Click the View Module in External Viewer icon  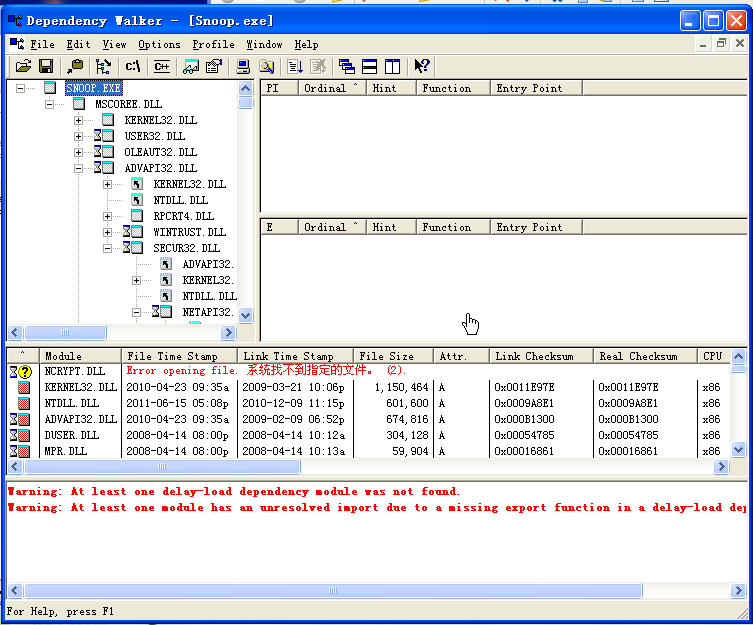click(191, 66)
